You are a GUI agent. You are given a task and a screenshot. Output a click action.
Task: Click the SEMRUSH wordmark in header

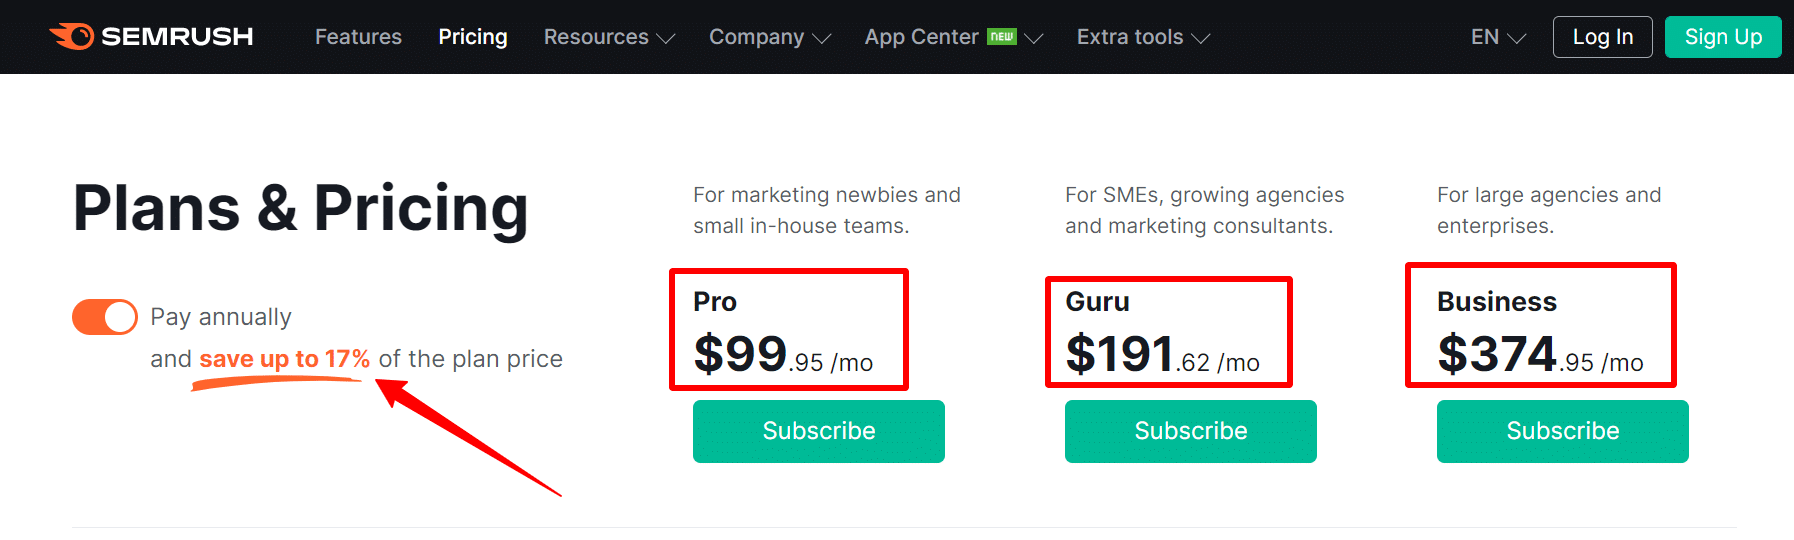coord(177,37)
